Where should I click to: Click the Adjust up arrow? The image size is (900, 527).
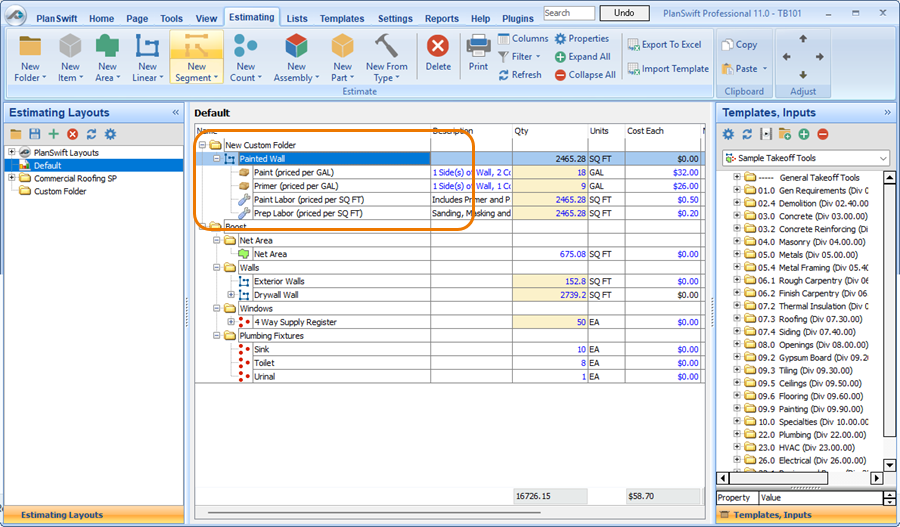pyautogui.click(x=803, y=39)
